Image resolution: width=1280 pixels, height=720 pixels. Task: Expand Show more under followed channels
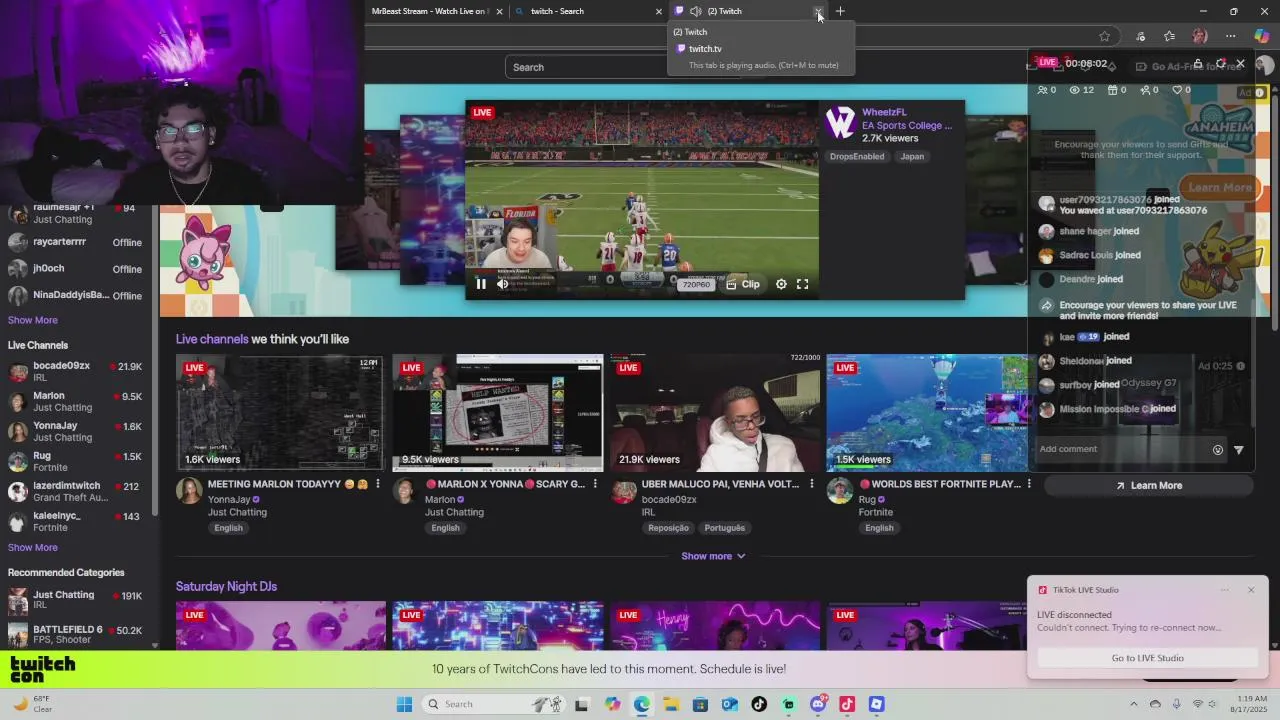pyautogui.click(x=33, y=320)
